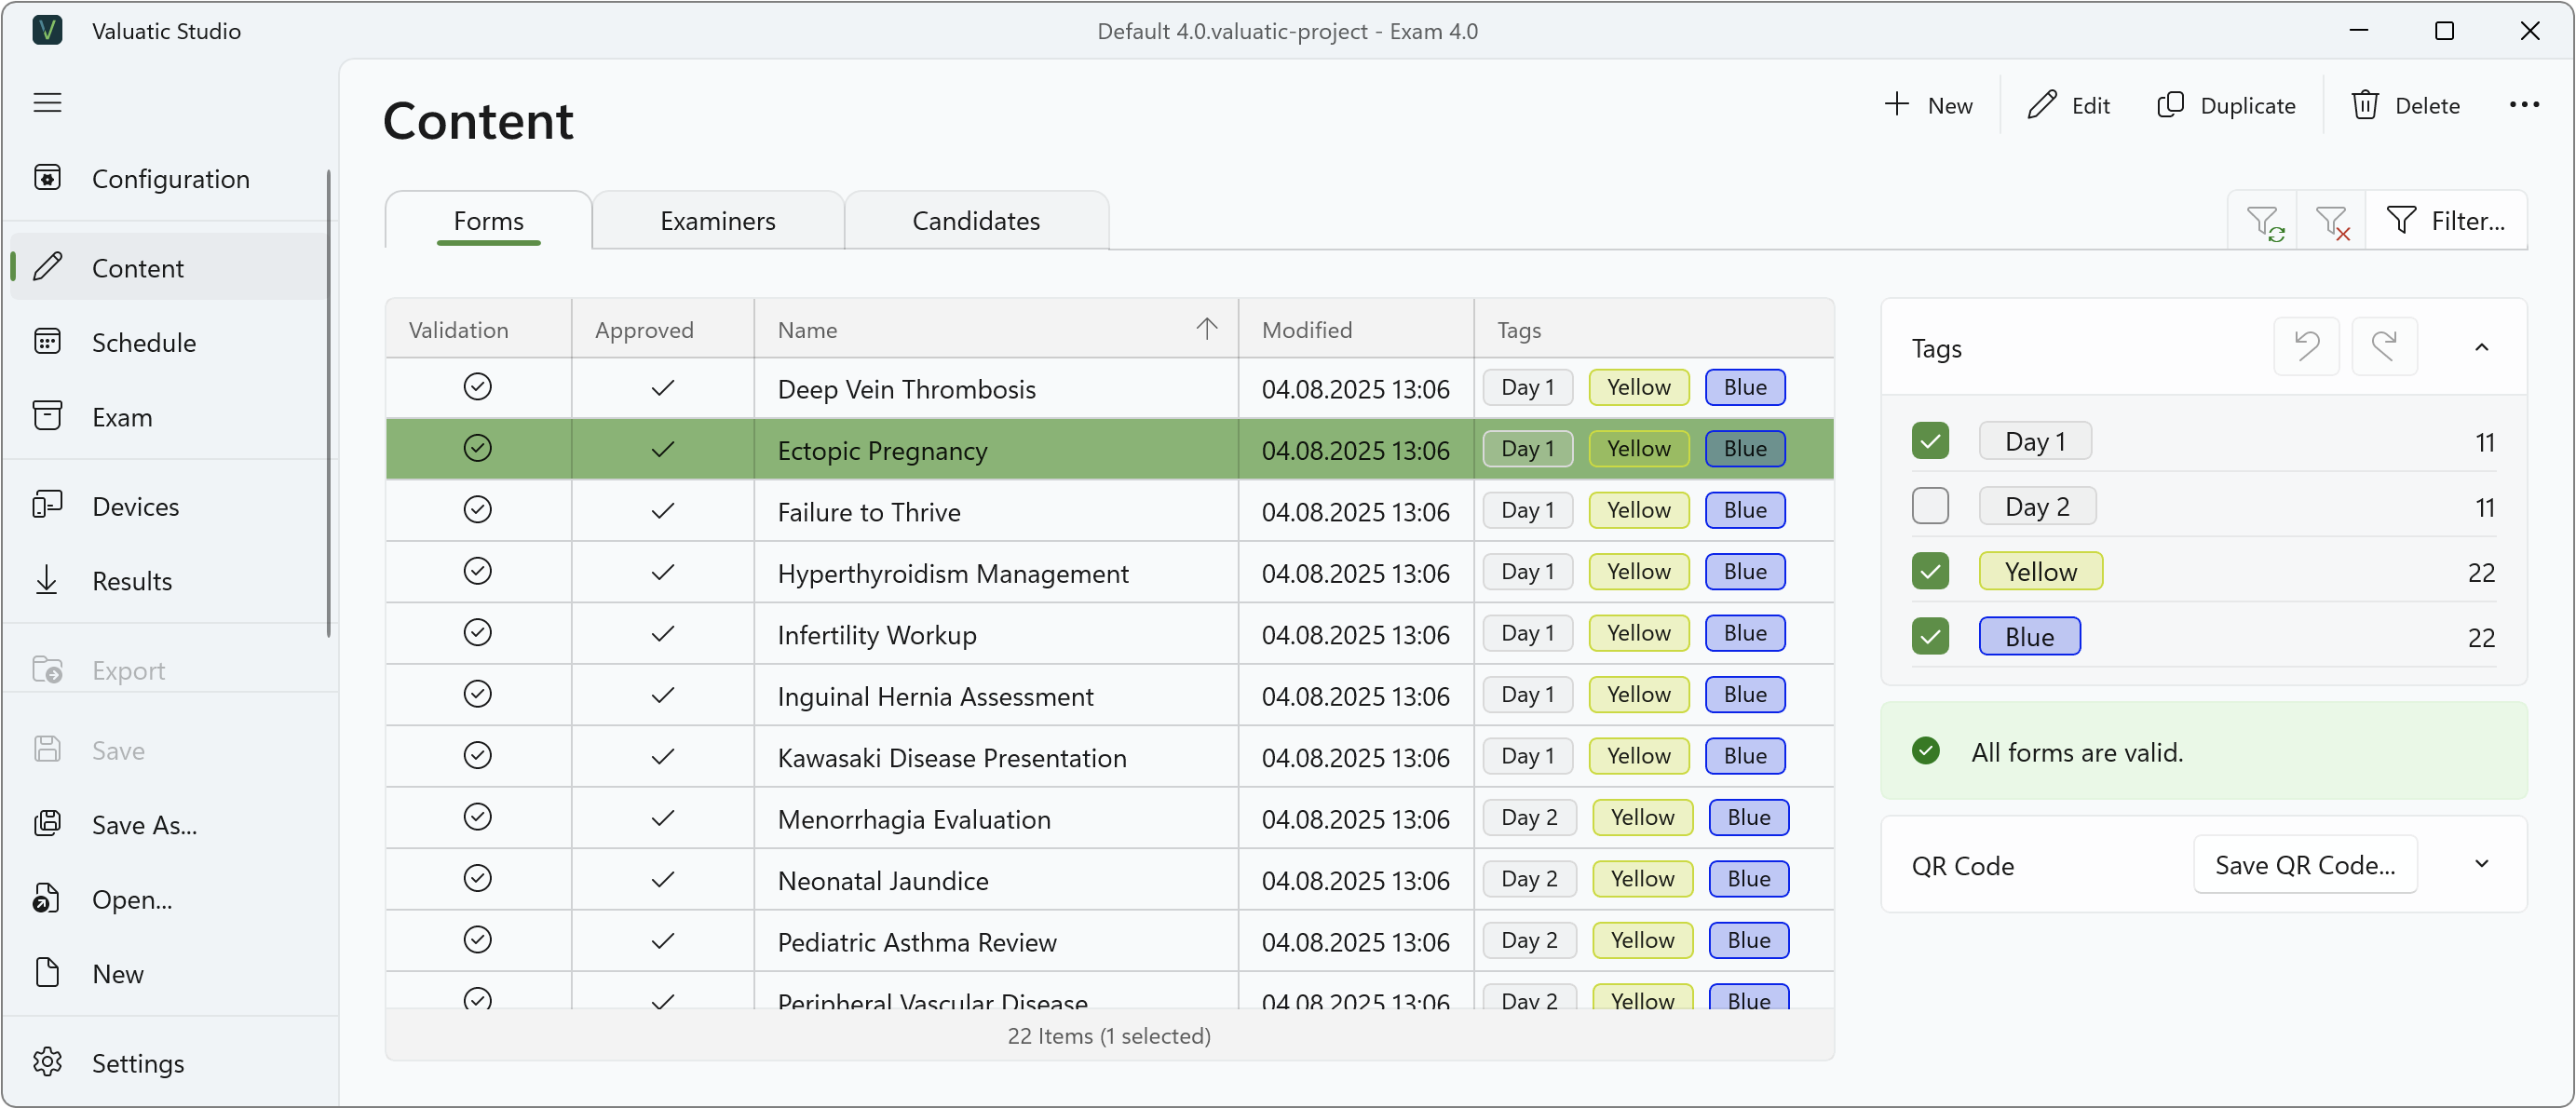The height and width of the screenshot is (1108, 2576).
Task: Open the Filter... dialog
Action: tap(2446, 221)
